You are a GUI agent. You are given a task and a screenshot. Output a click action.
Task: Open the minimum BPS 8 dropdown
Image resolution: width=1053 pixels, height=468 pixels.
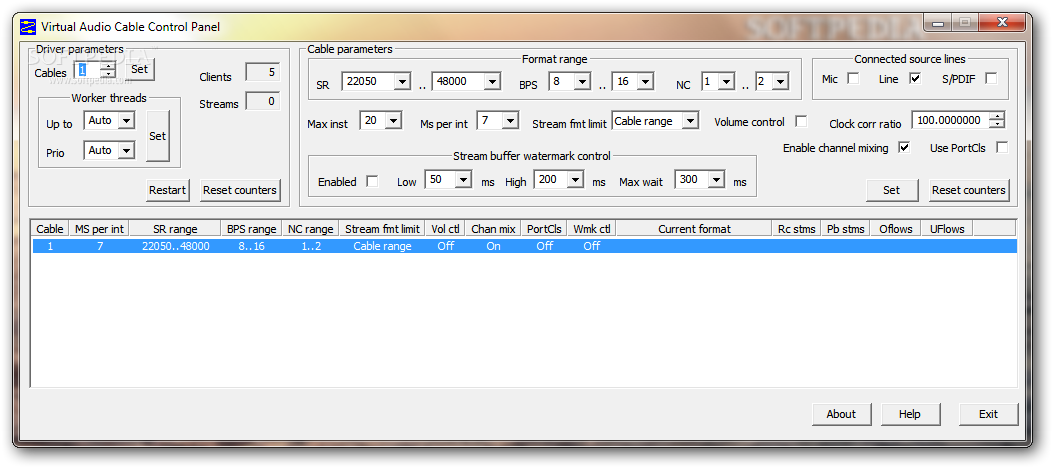pos(582,82)
